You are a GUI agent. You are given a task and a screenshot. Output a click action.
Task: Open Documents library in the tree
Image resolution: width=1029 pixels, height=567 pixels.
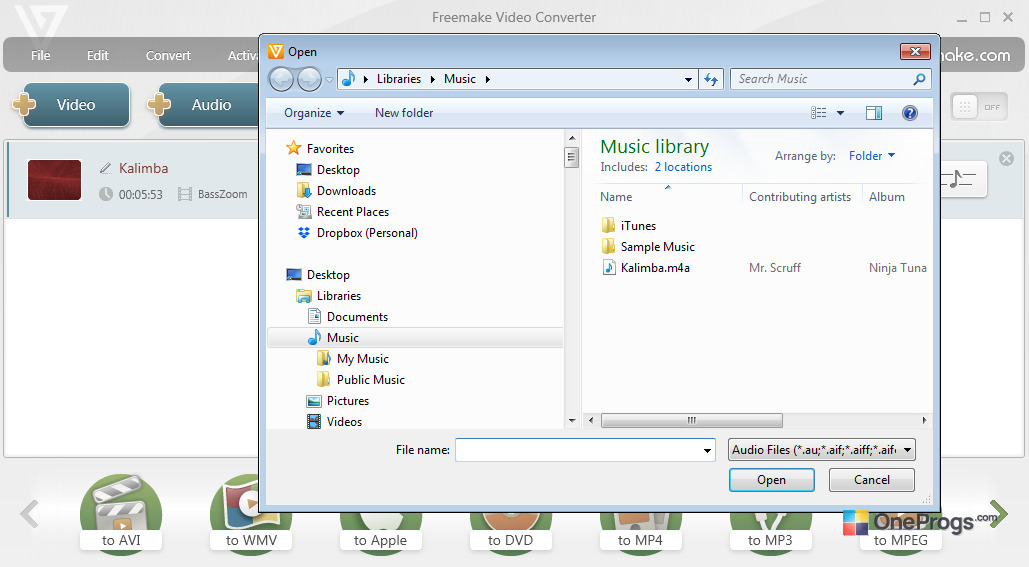coord(357,316)
